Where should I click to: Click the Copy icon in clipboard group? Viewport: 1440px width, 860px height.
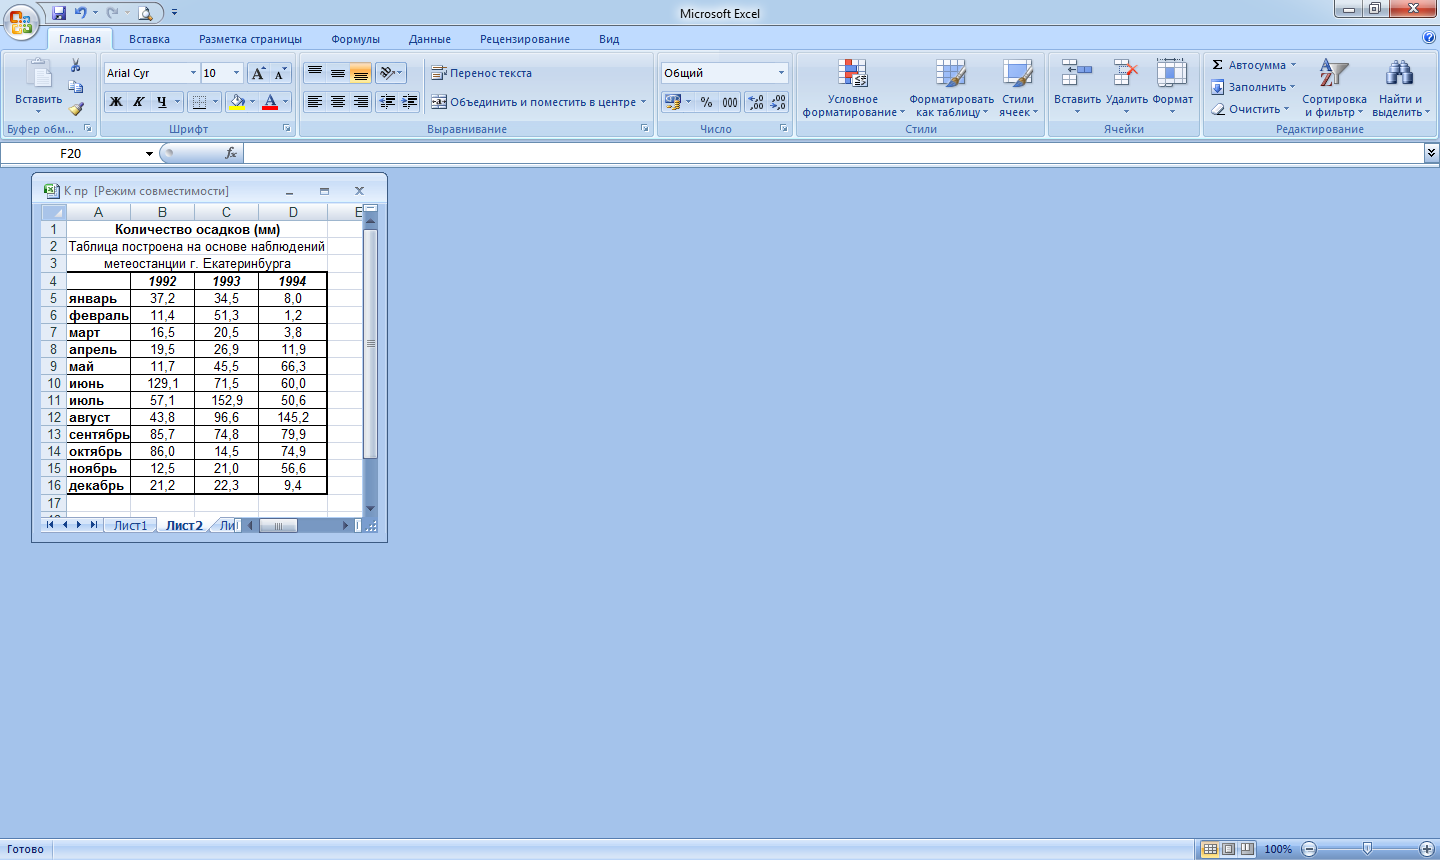point(76,87)
